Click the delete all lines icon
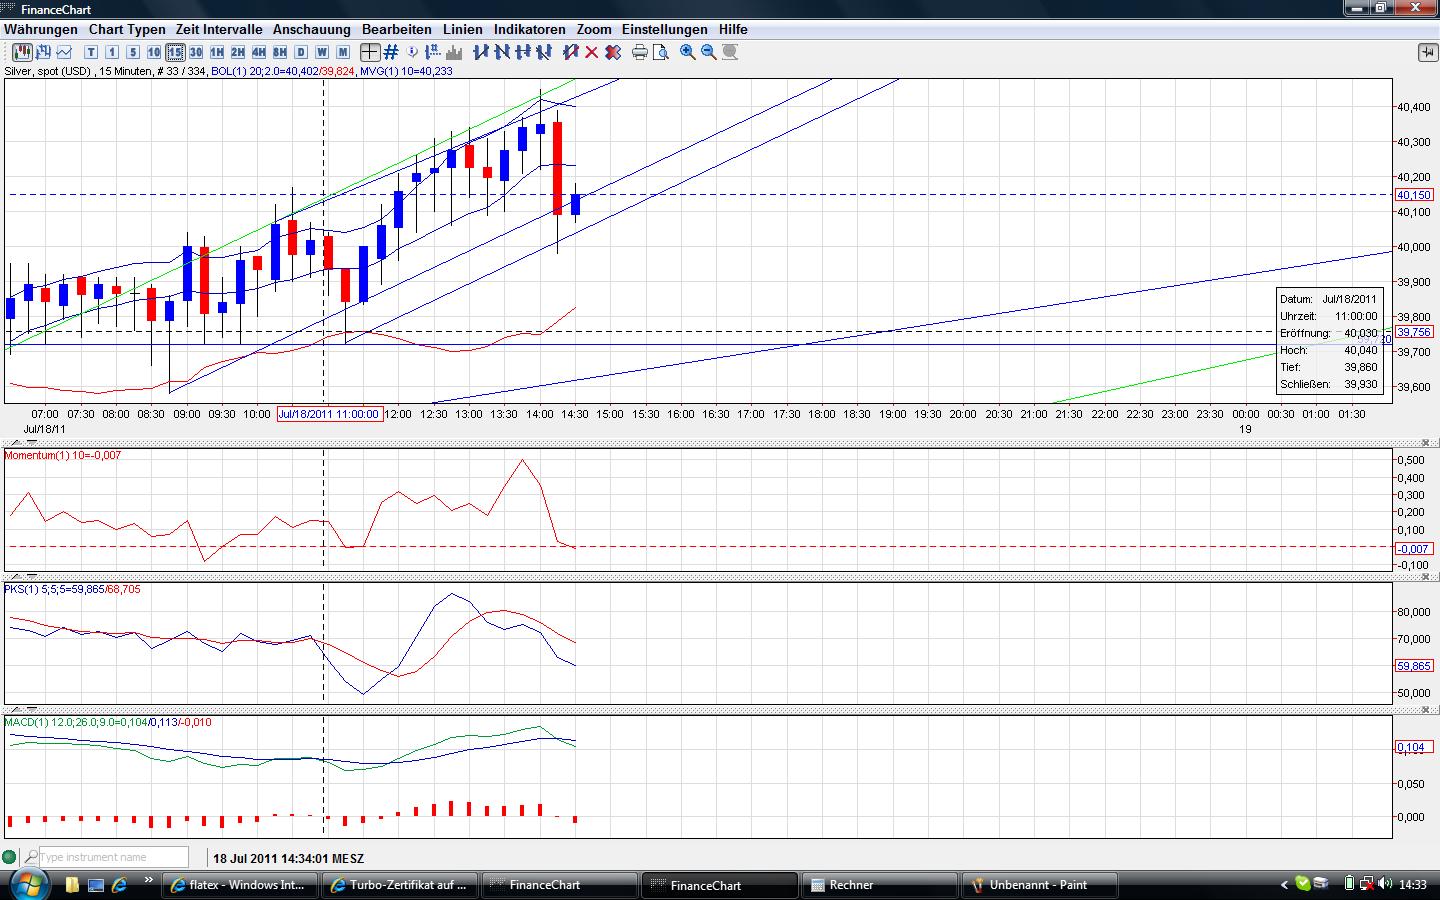Viewport: 1440px width, 900px height. pyautogui.click(x=613, y=52)
